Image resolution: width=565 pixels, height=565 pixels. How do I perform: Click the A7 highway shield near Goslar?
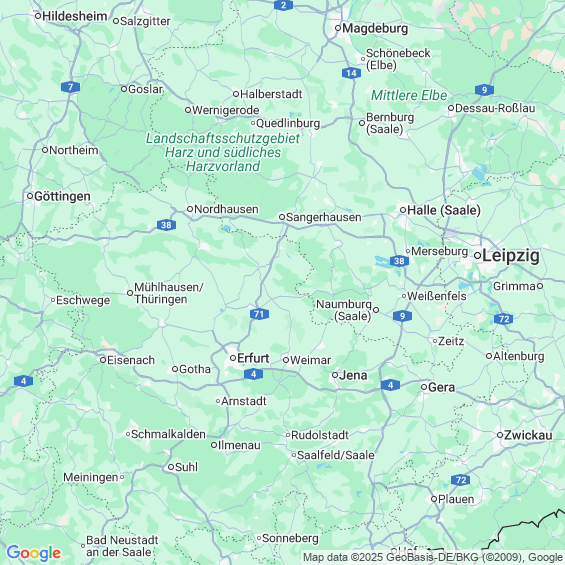coord(70,87)
